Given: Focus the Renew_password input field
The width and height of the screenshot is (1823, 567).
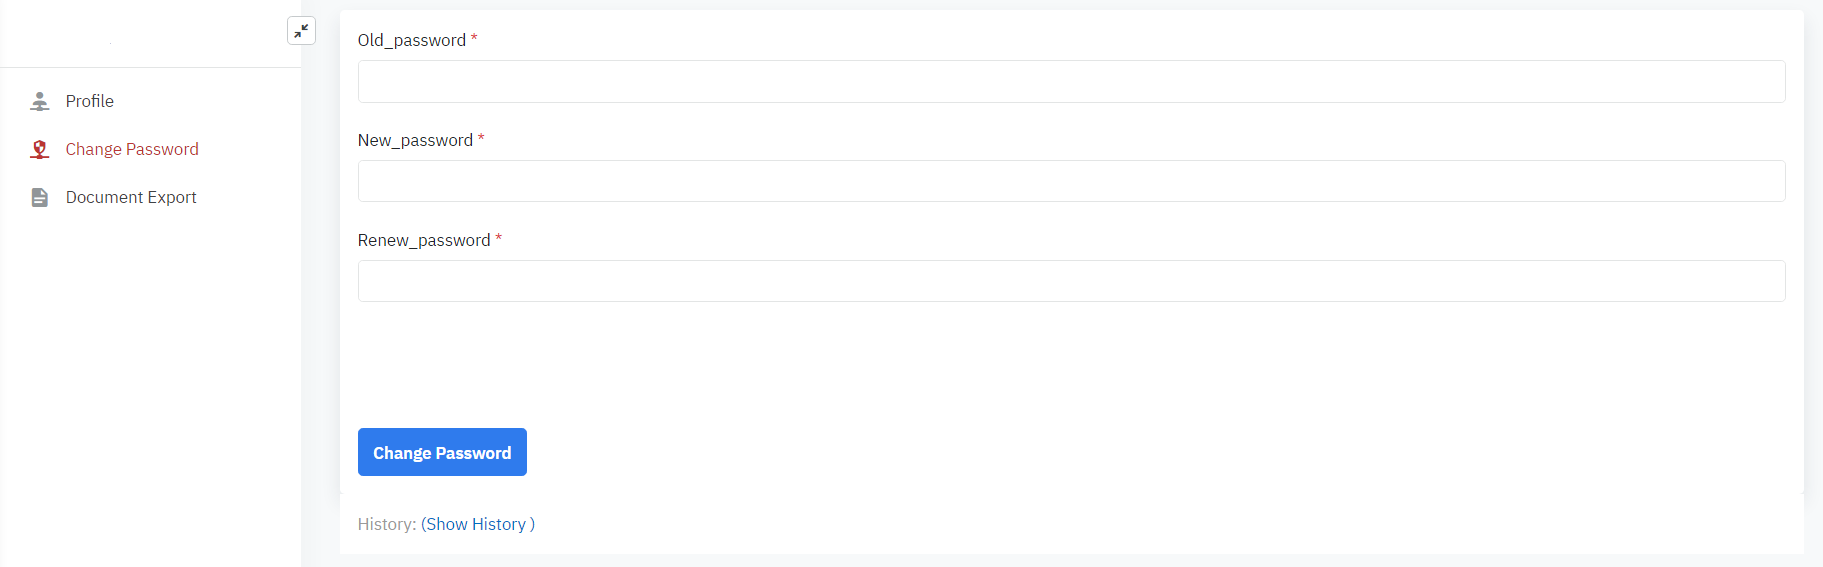Looking at the screenshot, I should tap(1071, 281).
